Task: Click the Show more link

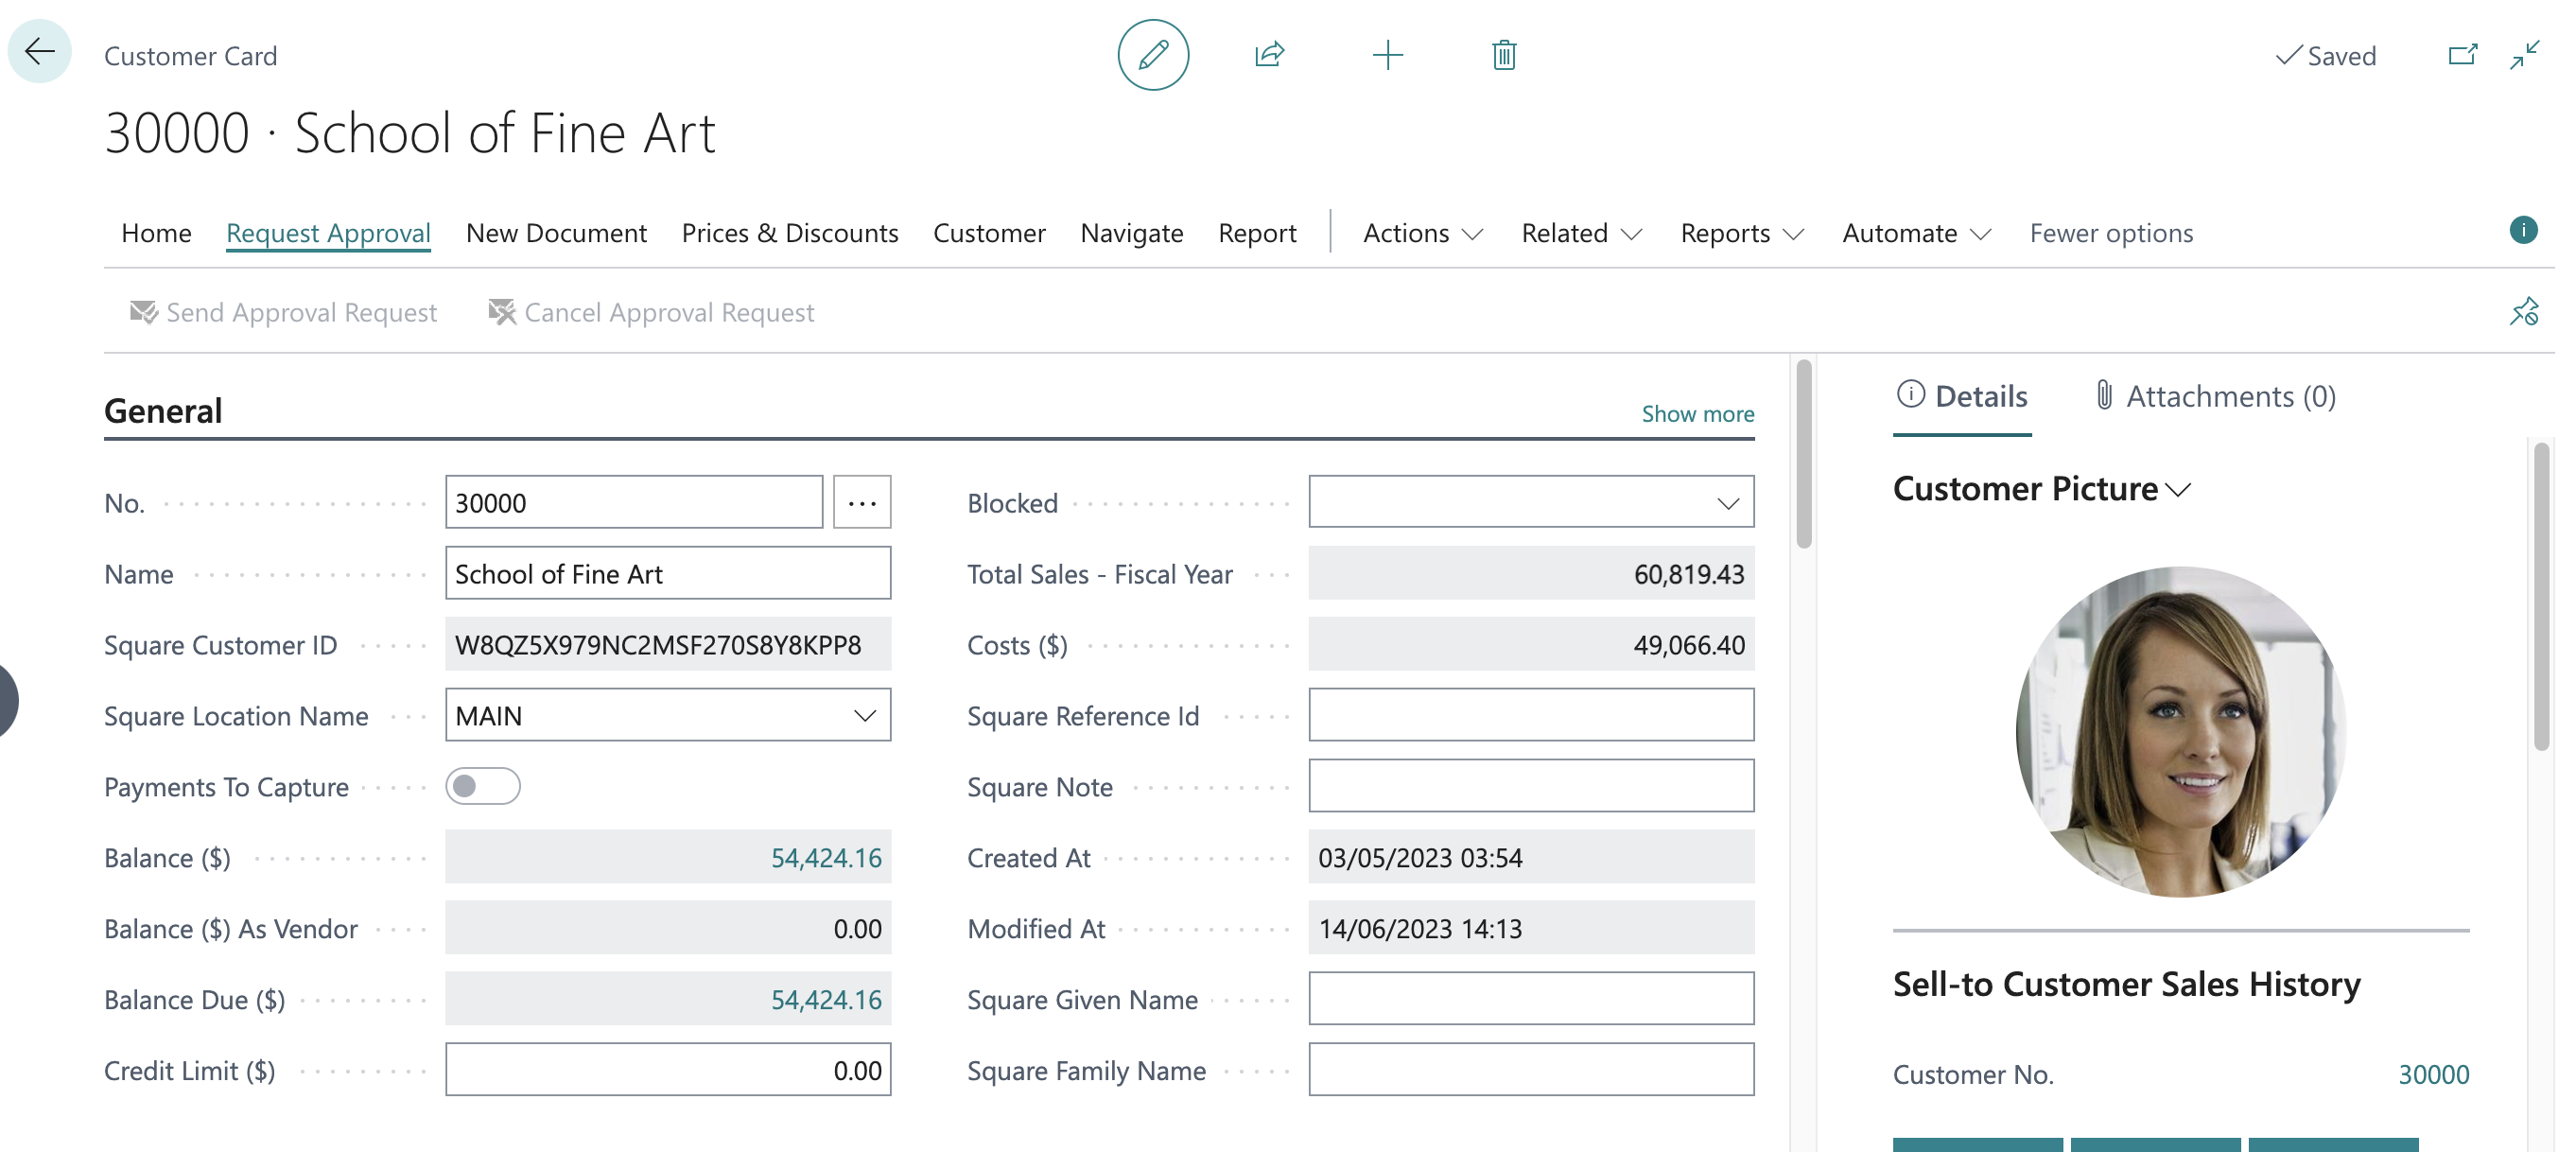Action: pyautogui.click(x=1697, y=413)
